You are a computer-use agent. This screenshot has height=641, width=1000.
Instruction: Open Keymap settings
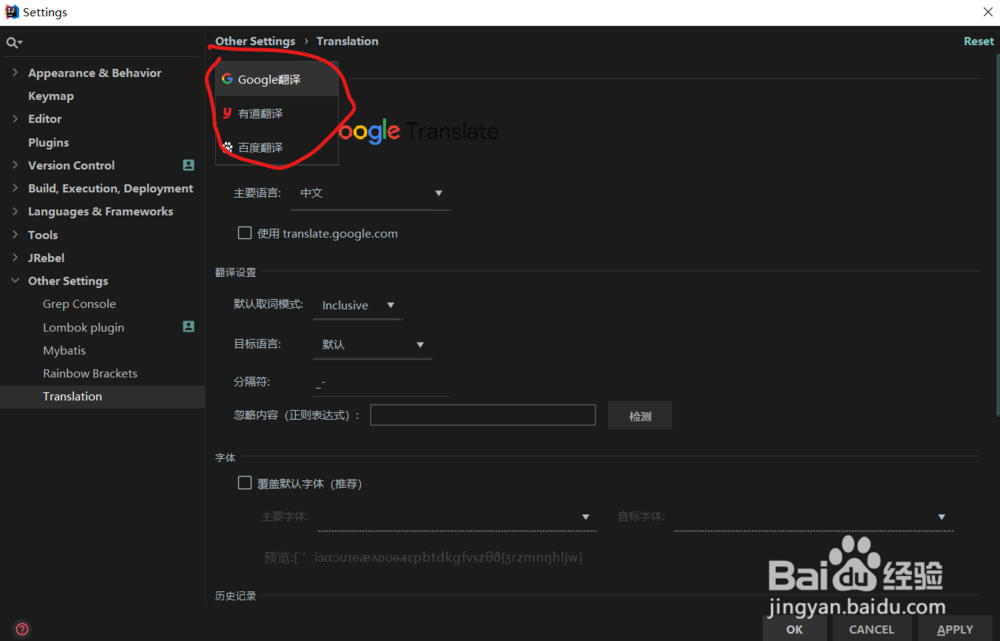pos(51,96)
